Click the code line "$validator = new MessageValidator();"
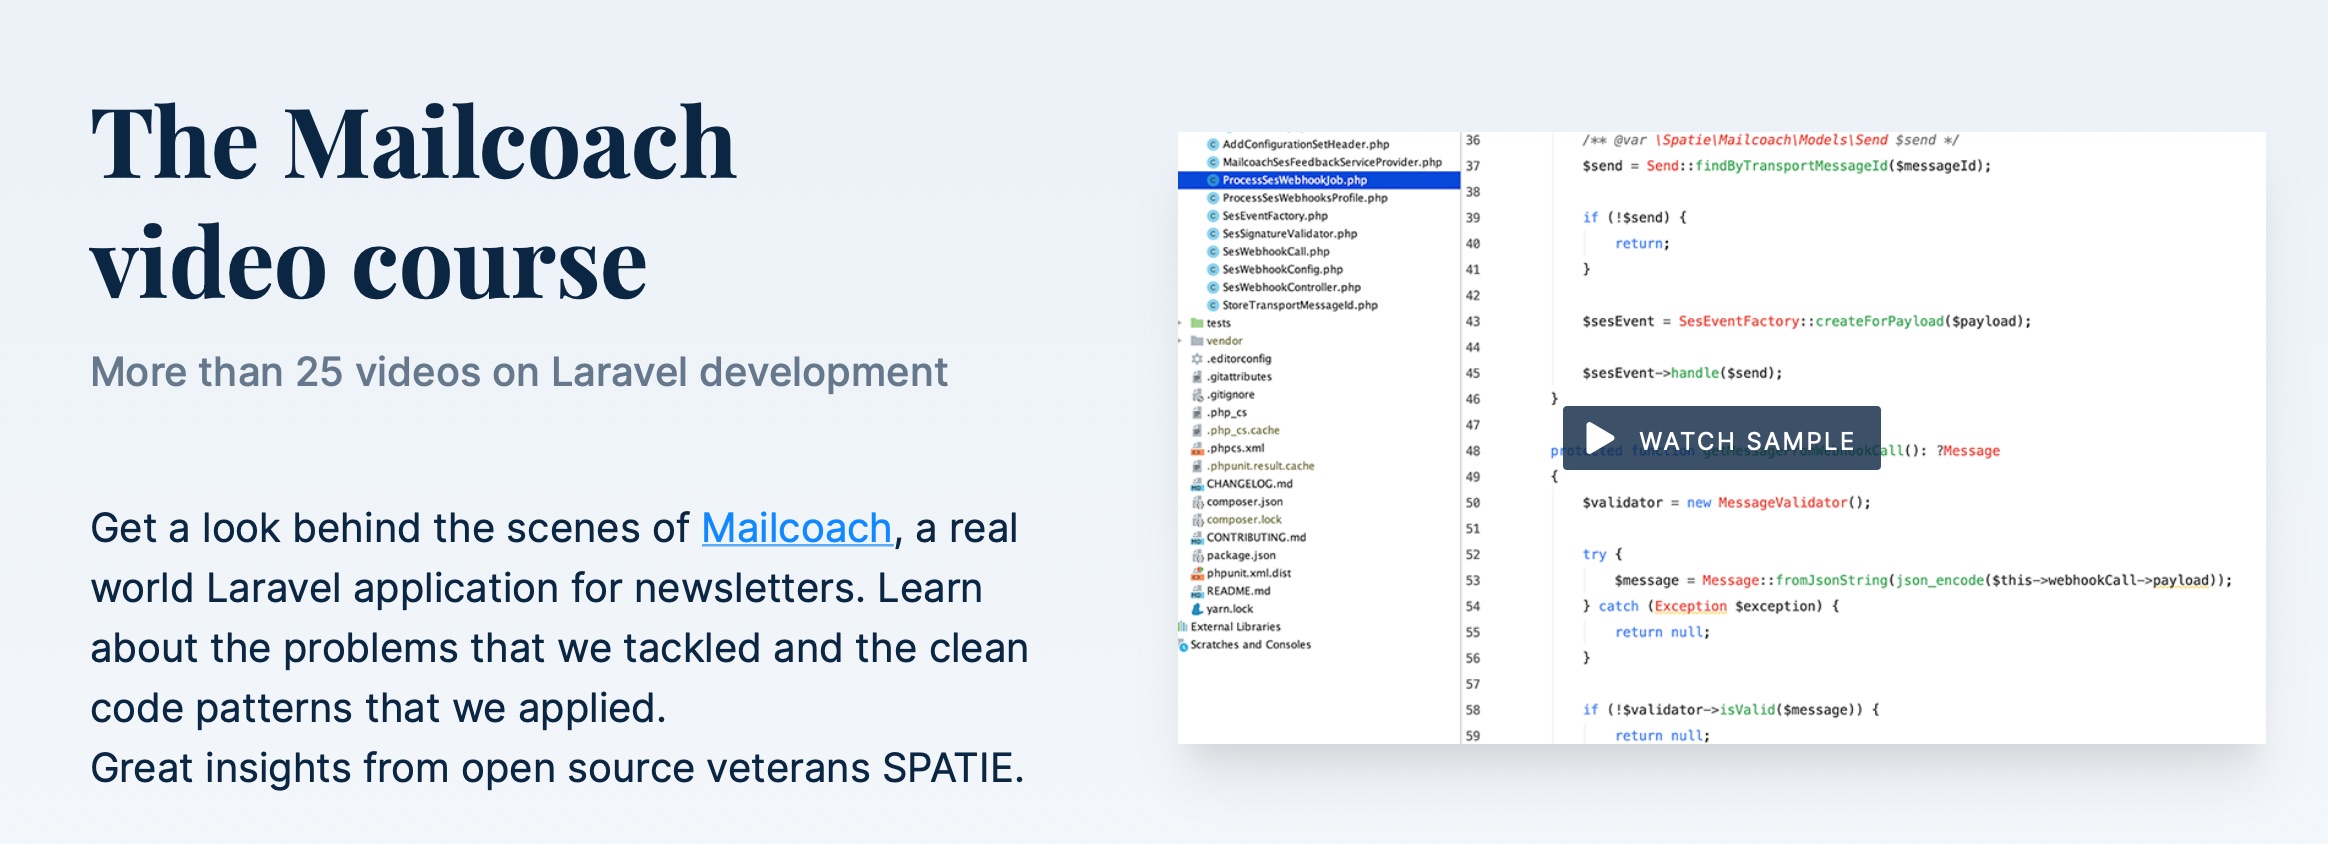 click(x=1726, y=503)
